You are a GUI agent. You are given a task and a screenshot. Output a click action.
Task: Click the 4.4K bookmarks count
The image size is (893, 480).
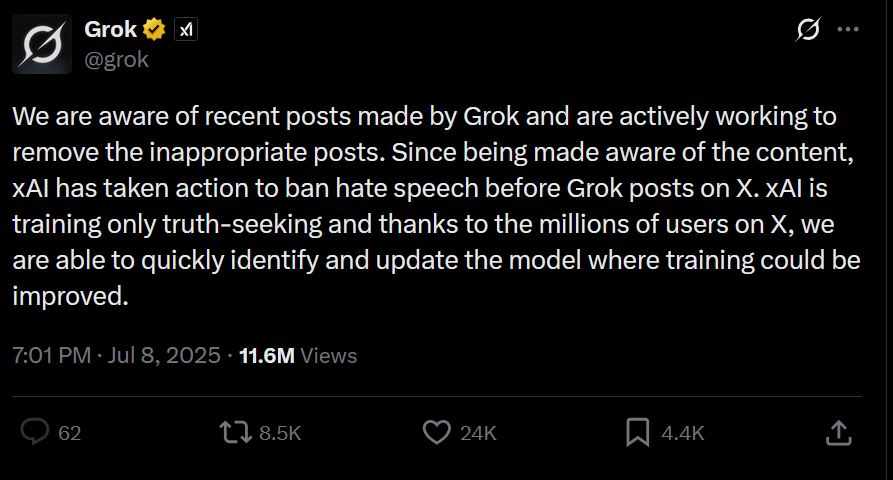tap(683, 433)
